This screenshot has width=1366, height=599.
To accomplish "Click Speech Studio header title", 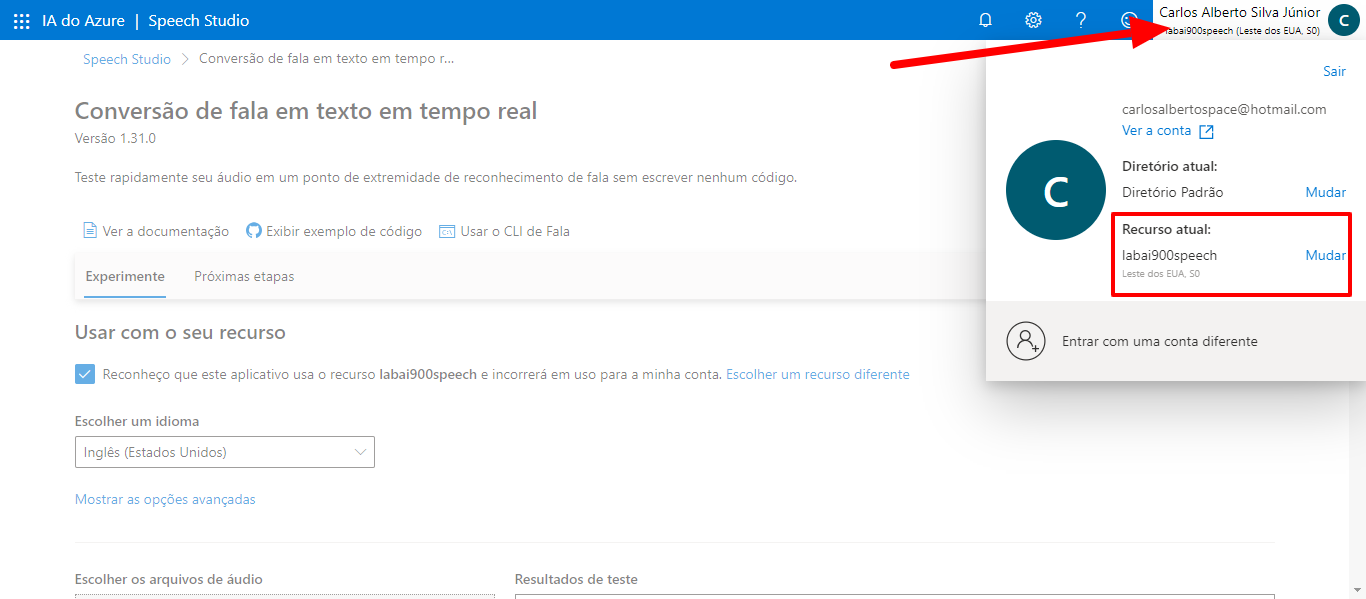I will [x=199, y=20].
